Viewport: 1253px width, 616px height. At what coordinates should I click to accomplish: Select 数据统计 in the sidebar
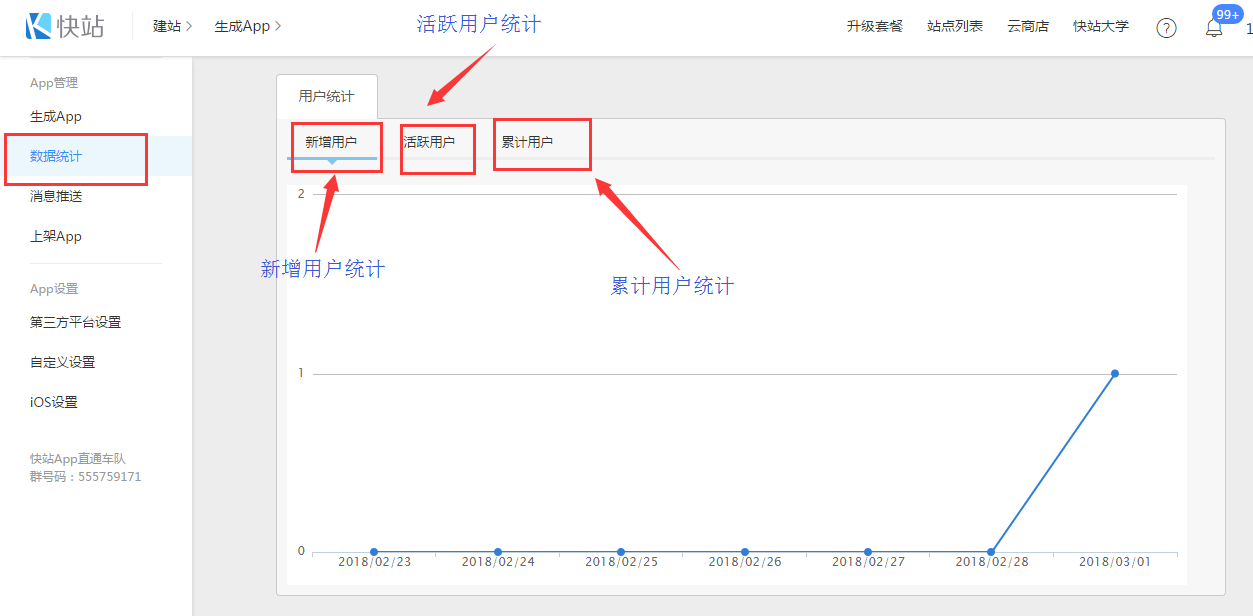click(x=56, y=157)
